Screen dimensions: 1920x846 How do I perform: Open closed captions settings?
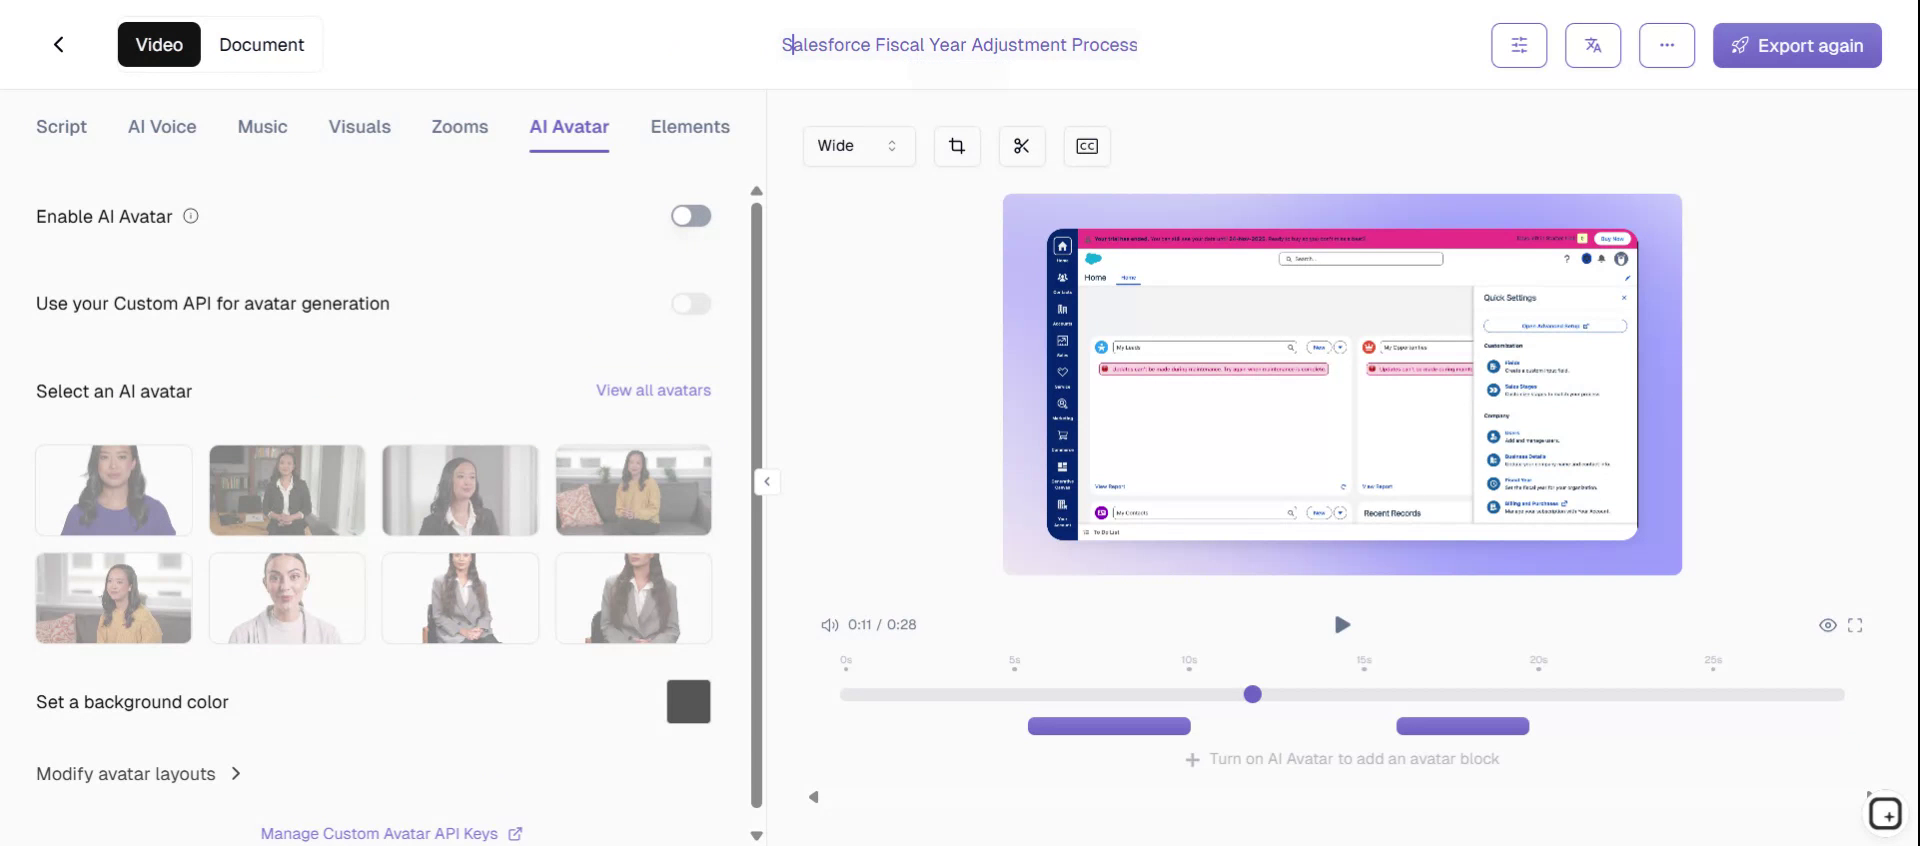(x=1087, y=146)
